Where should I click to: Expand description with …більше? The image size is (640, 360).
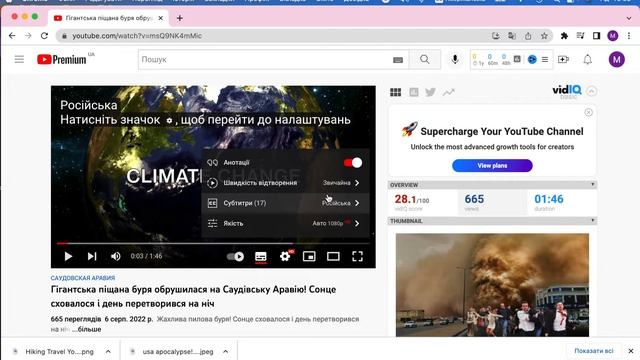point(87,329)
